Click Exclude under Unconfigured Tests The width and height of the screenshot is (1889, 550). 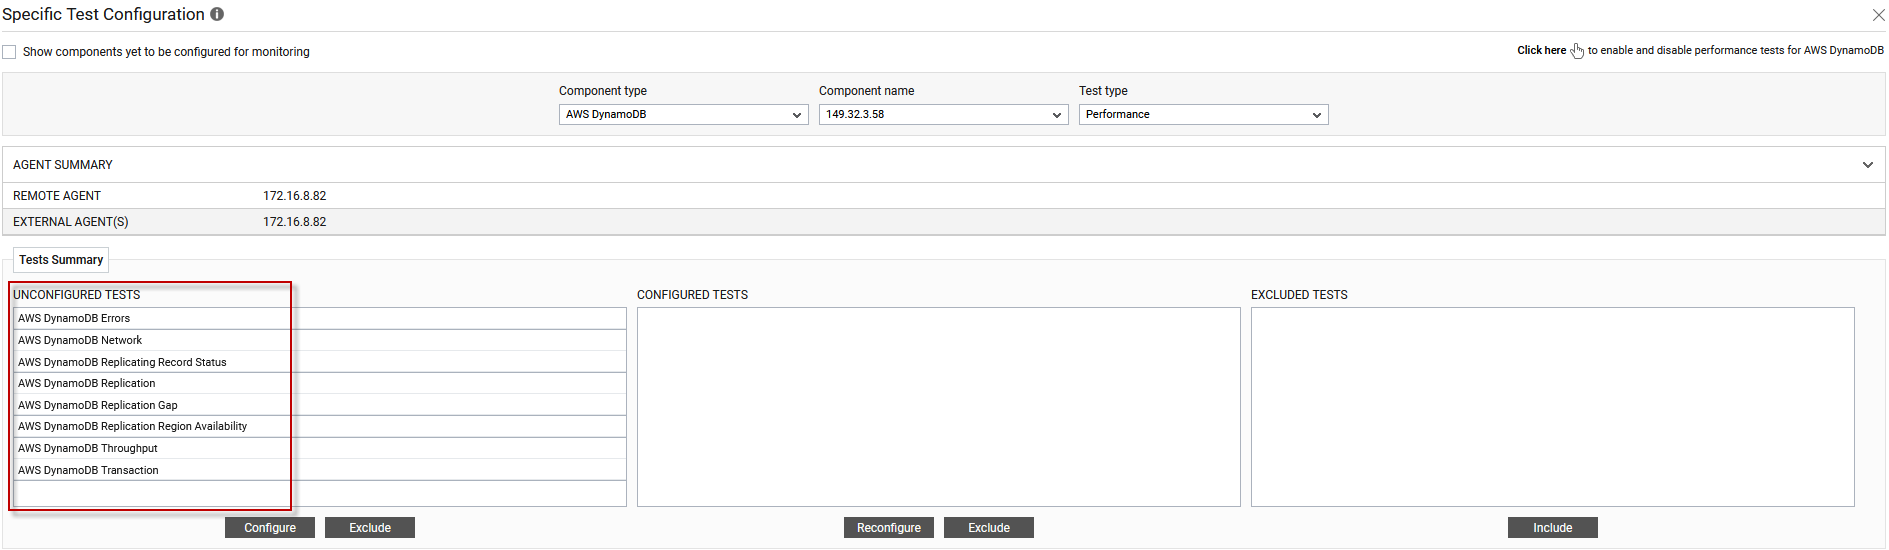pos(370,528)
